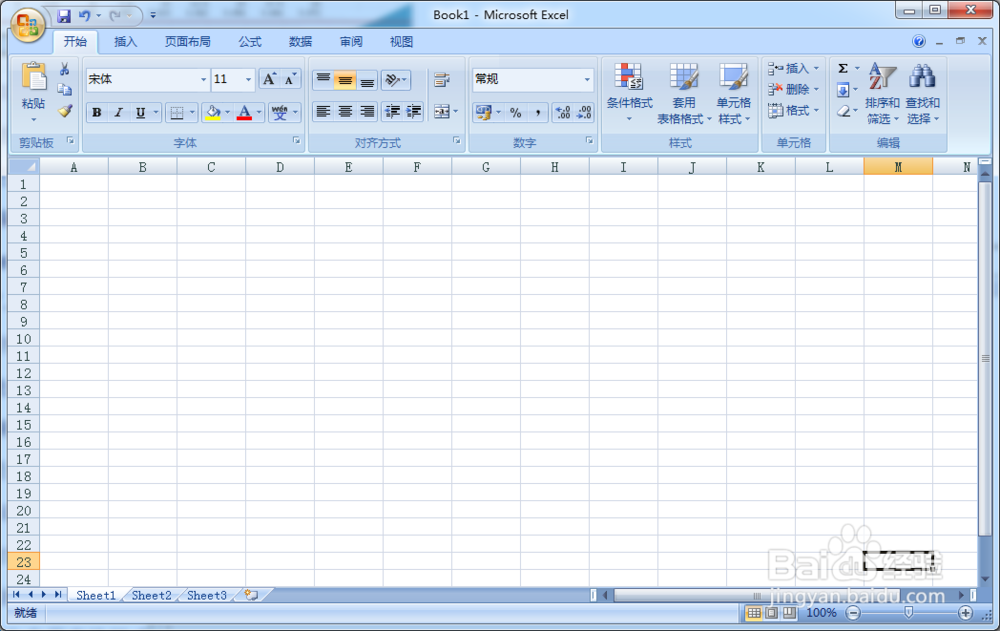Switch to Normal view in status bar
The image size is (1000, 631).
click(x=754, y=613)
